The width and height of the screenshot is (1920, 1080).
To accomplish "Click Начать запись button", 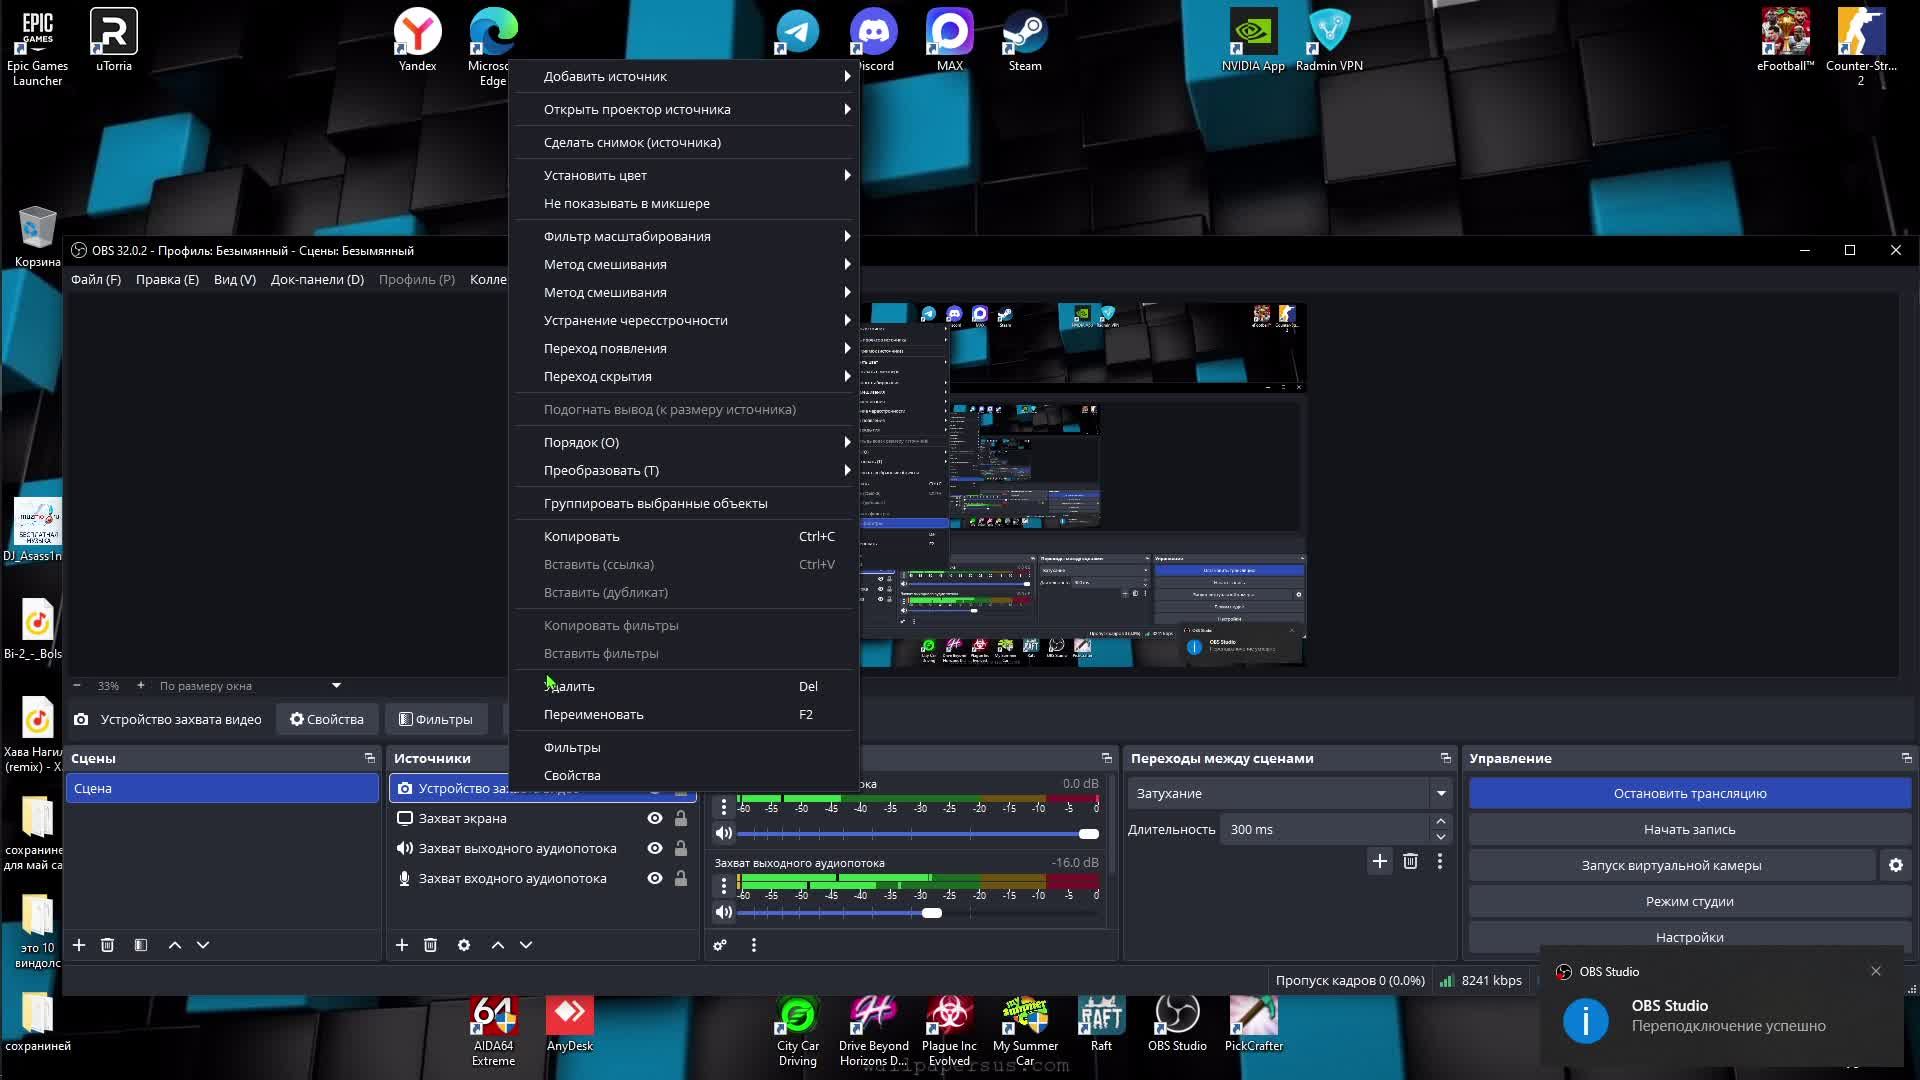I will click(x=1690, y=829).
